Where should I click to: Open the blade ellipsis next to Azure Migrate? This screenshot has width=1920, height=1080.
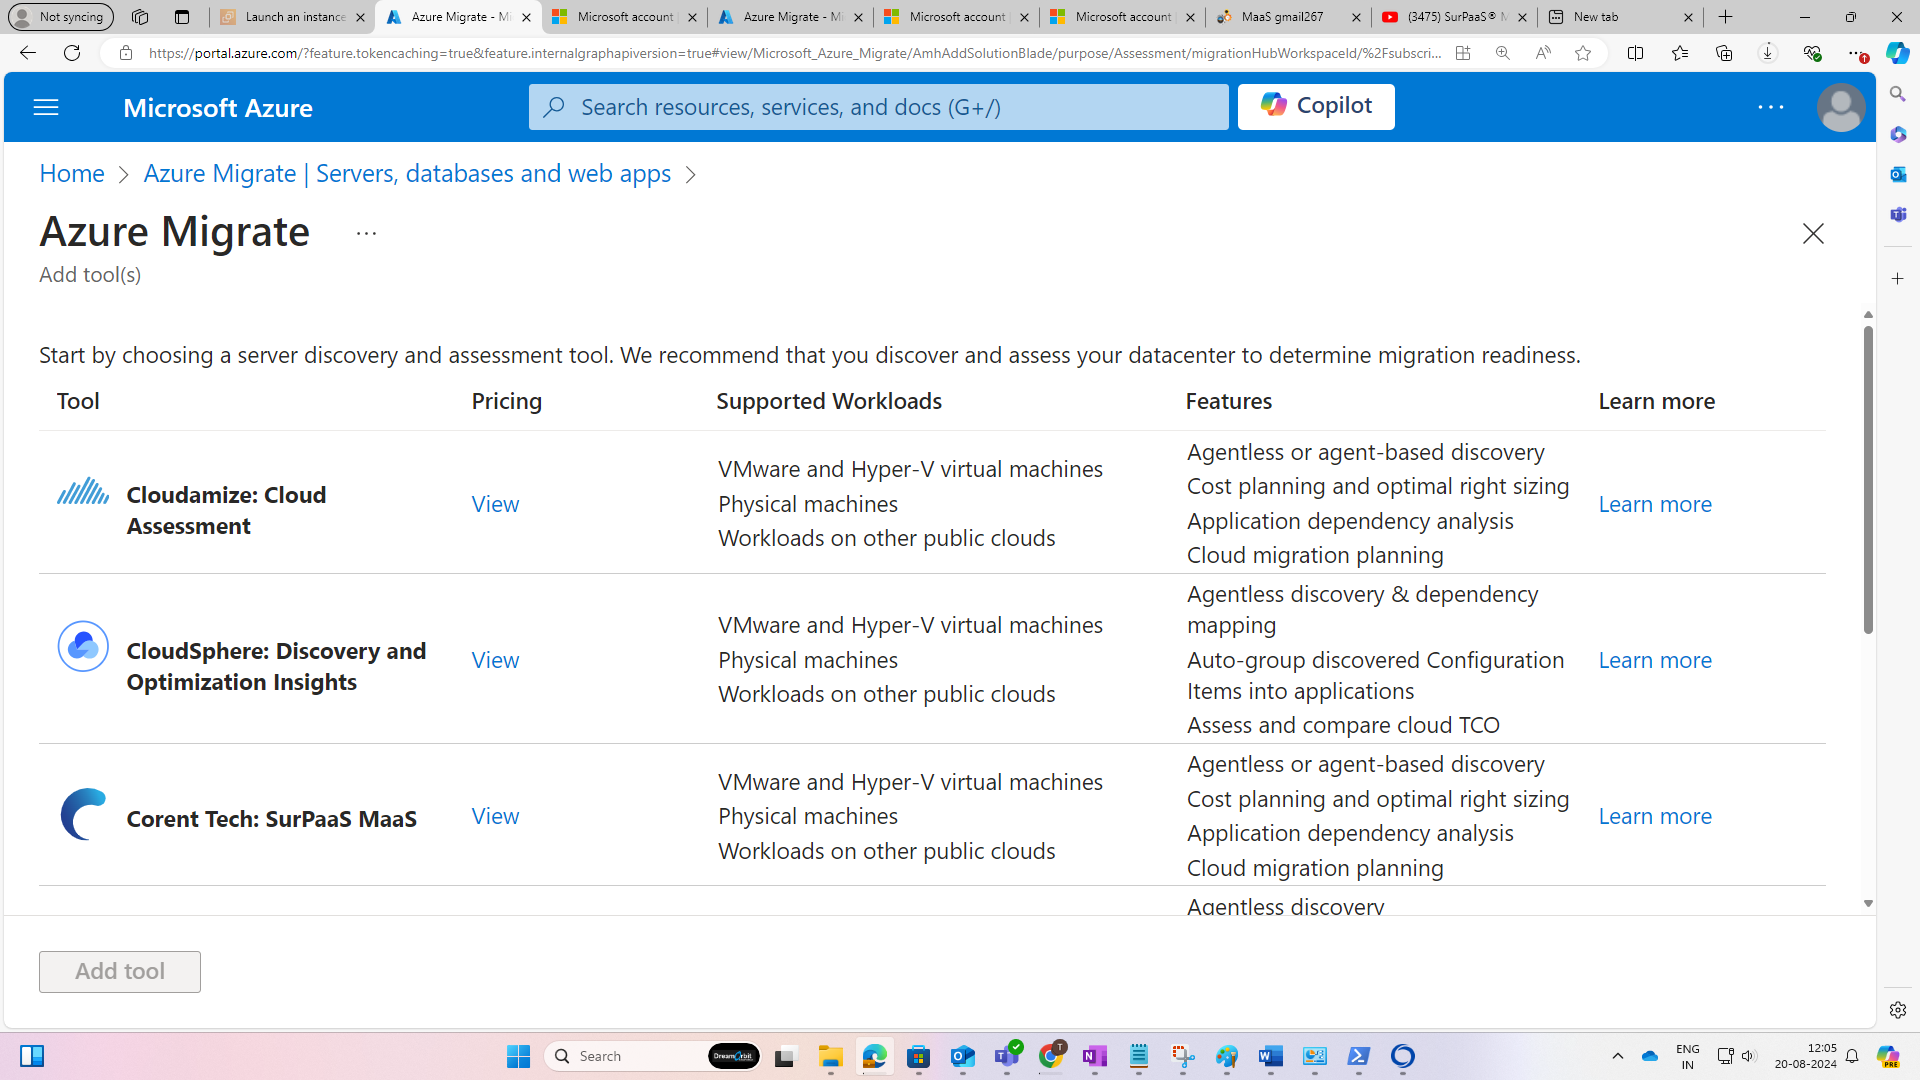pos(366,234)
